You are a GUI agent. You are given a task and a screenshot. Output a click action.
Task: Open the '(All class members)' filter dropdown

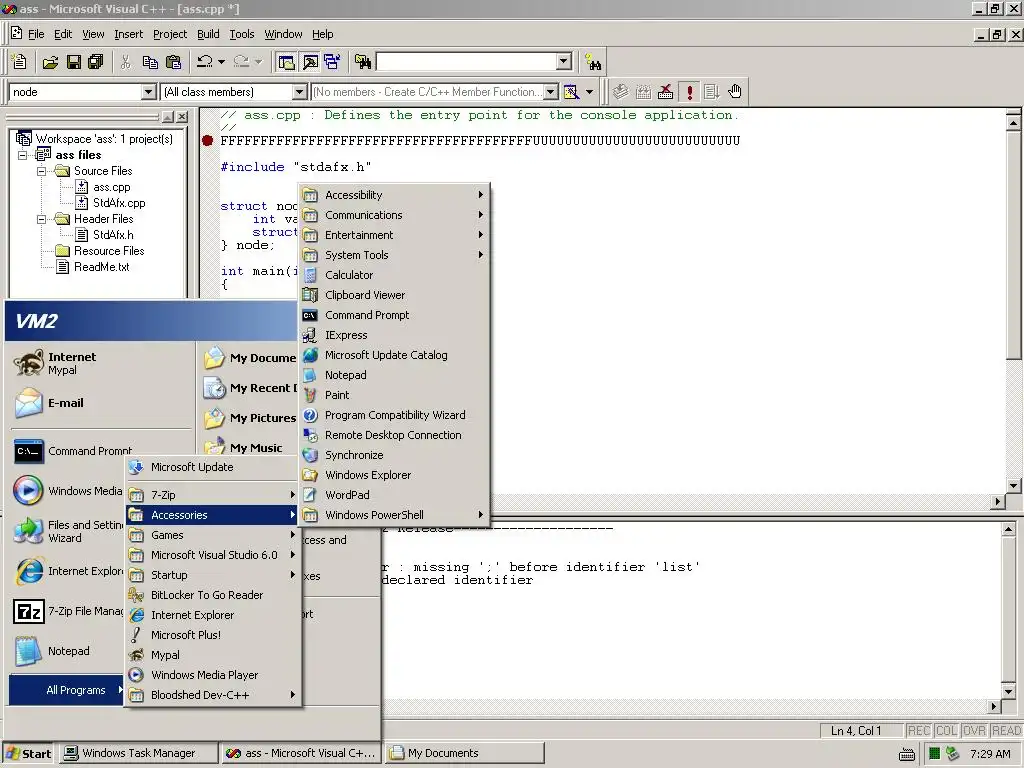[x=300, y=92]
